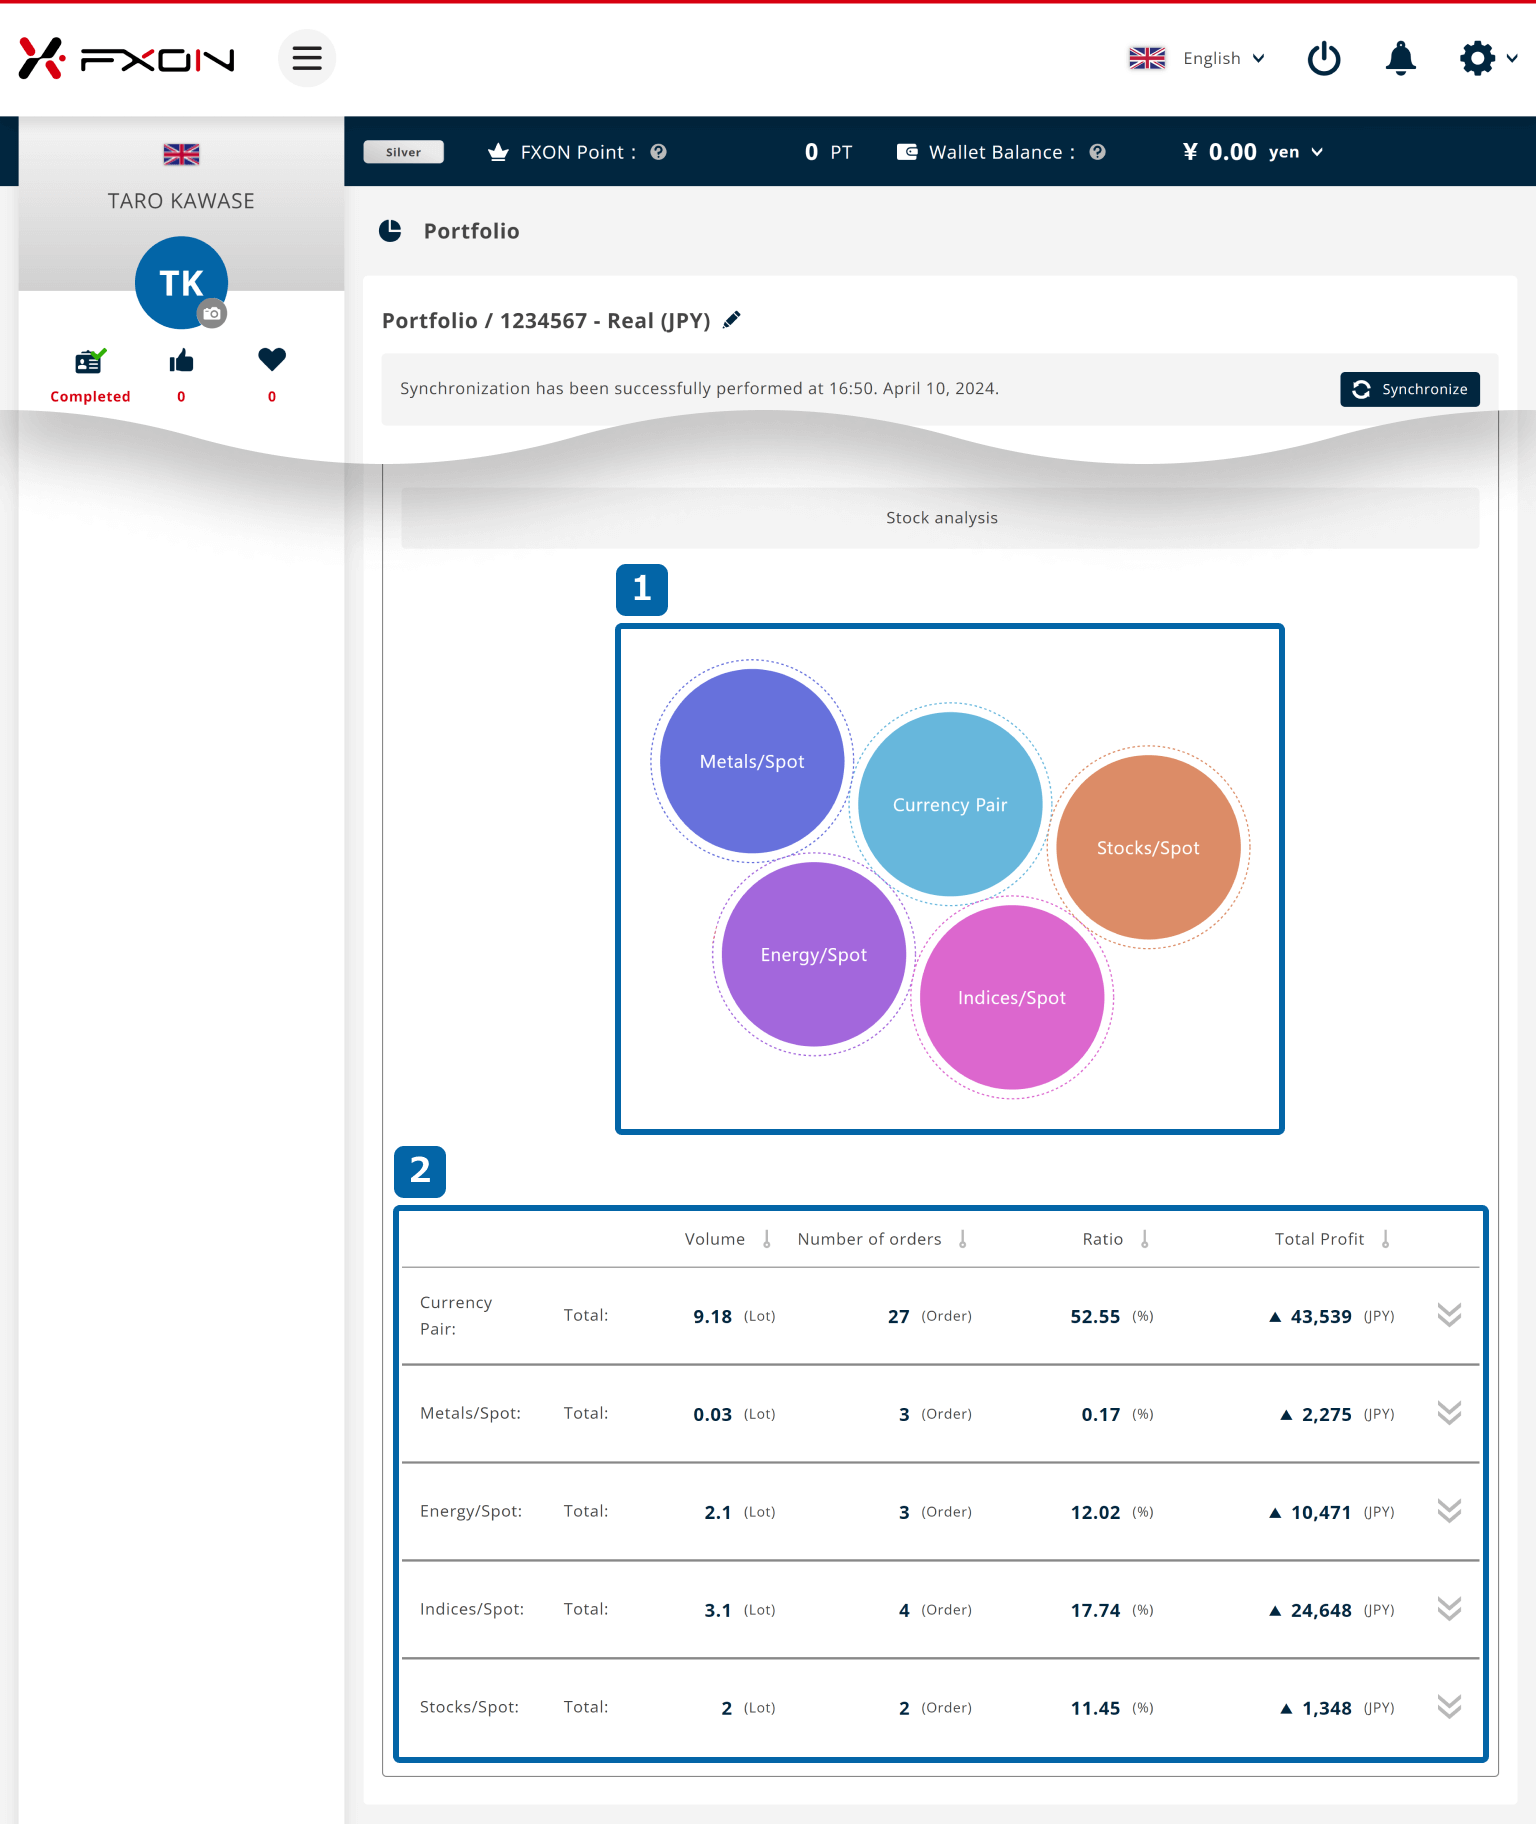The height and width of the screenshot is (1824, 1536).
Task: Click the Energy/Spot profit 10,471
Action: [1321, 1512]
